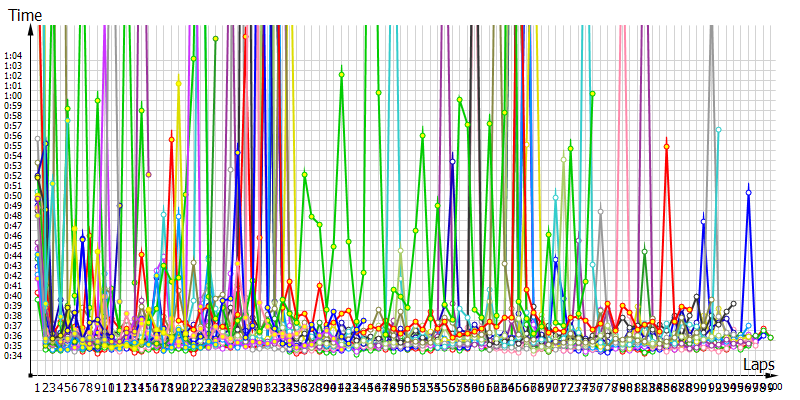
Task: Select the cyan data point near 0:56
Action: tap(718, 130)
